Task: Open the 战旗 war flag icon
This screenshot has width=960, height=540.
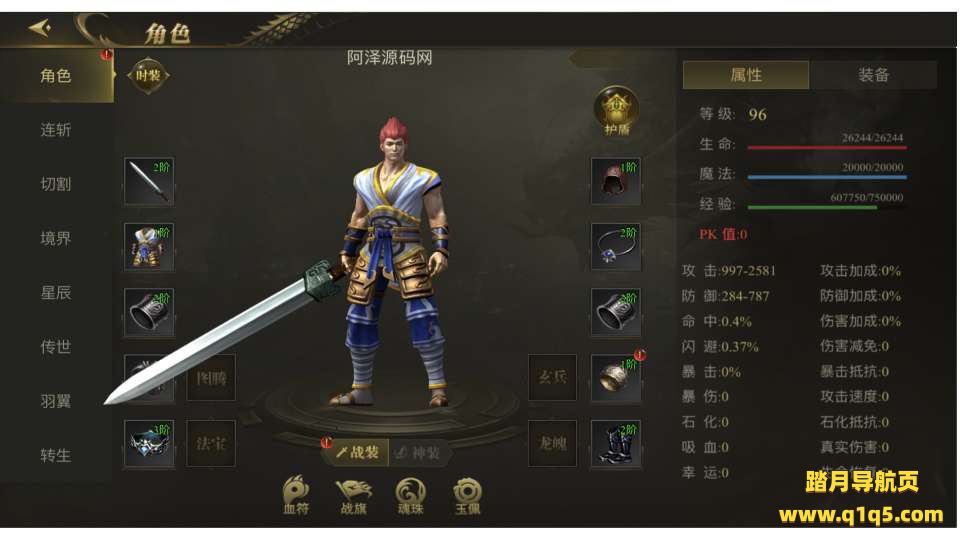Action: pyautogui.click(x=354, y=496)
